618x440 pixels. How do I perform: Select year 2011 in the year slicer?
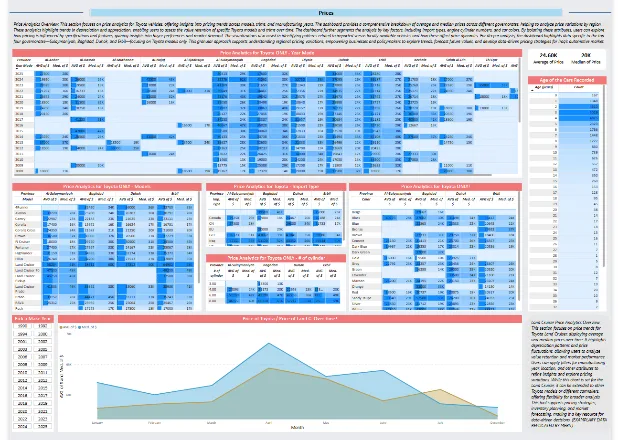(43, 372)
